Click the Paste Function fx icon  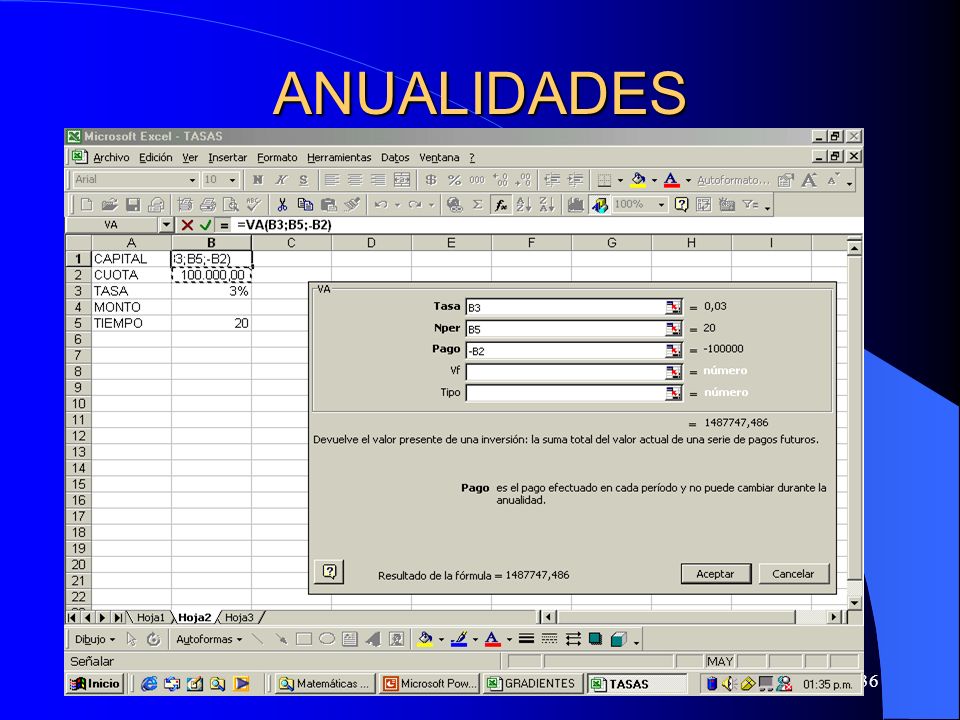point(501,204)
